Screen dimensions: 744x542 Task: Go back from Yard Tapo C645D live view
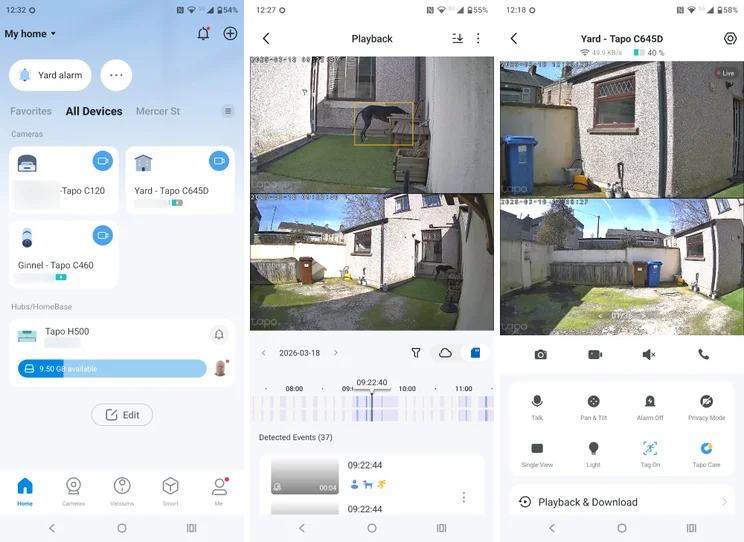(514, 38)
